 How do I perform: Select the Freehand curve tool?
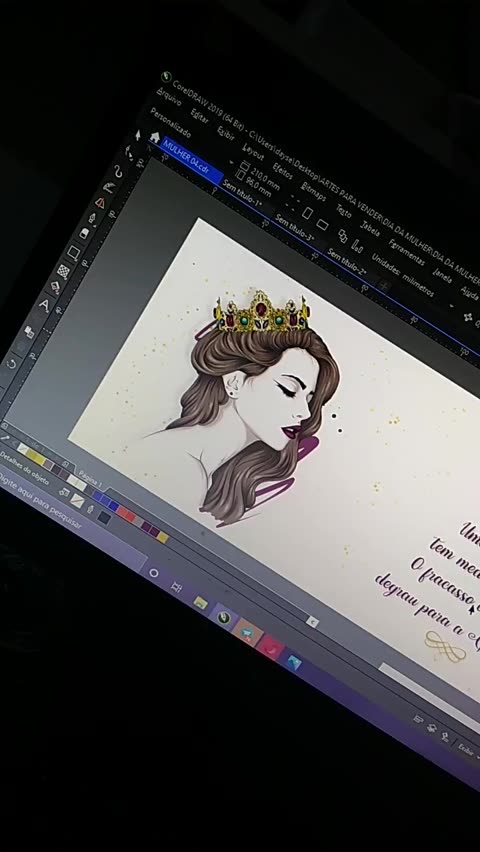118,172
